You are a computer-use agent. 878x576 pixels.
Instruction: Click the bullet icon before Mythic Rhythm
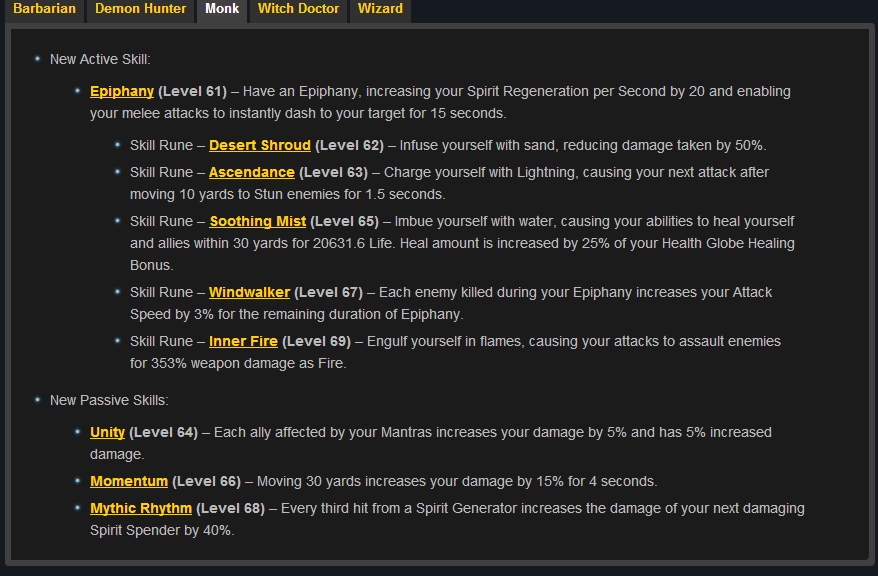(x=78, y=508)
